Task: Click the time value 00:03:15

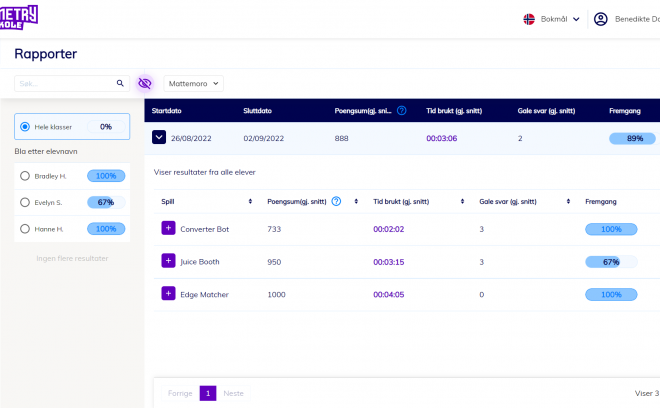Action: click(389, 262)
